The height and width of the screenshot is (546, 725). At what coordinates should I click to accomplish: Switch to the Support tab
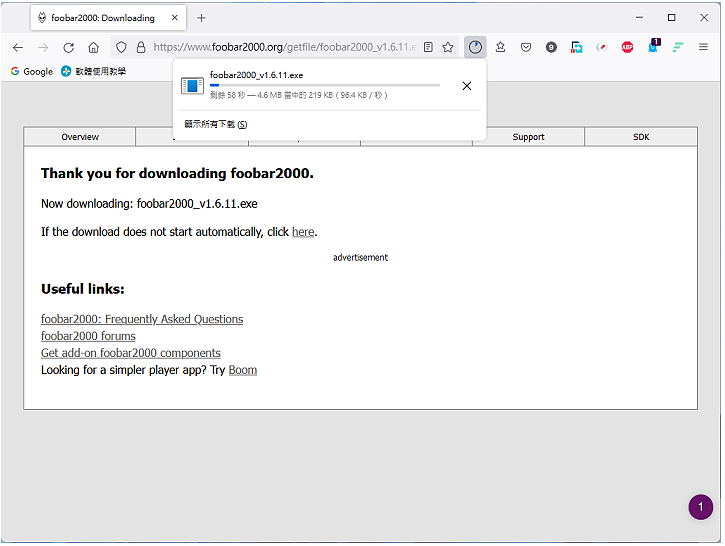coord(528,137)
